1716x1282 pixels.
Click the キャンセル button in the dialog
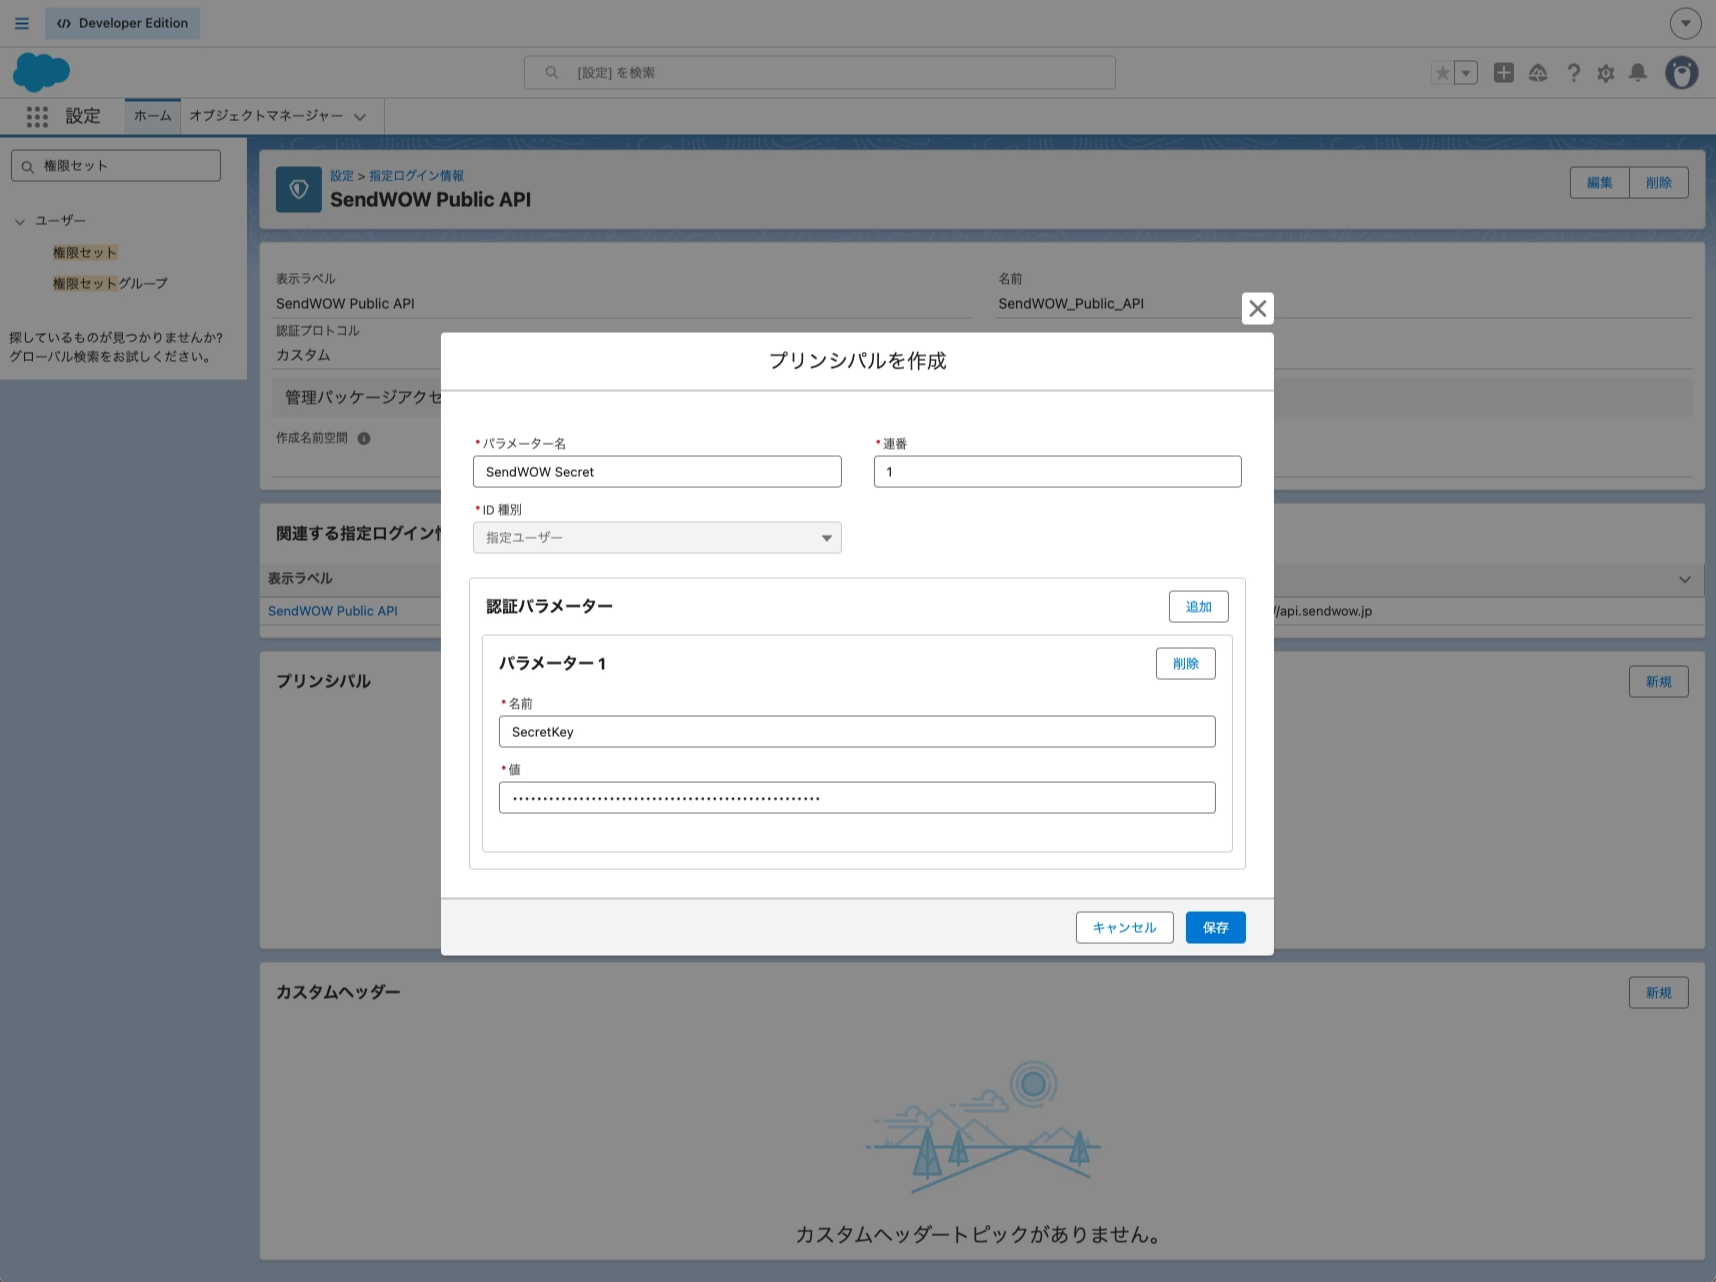click(1125, 928)
